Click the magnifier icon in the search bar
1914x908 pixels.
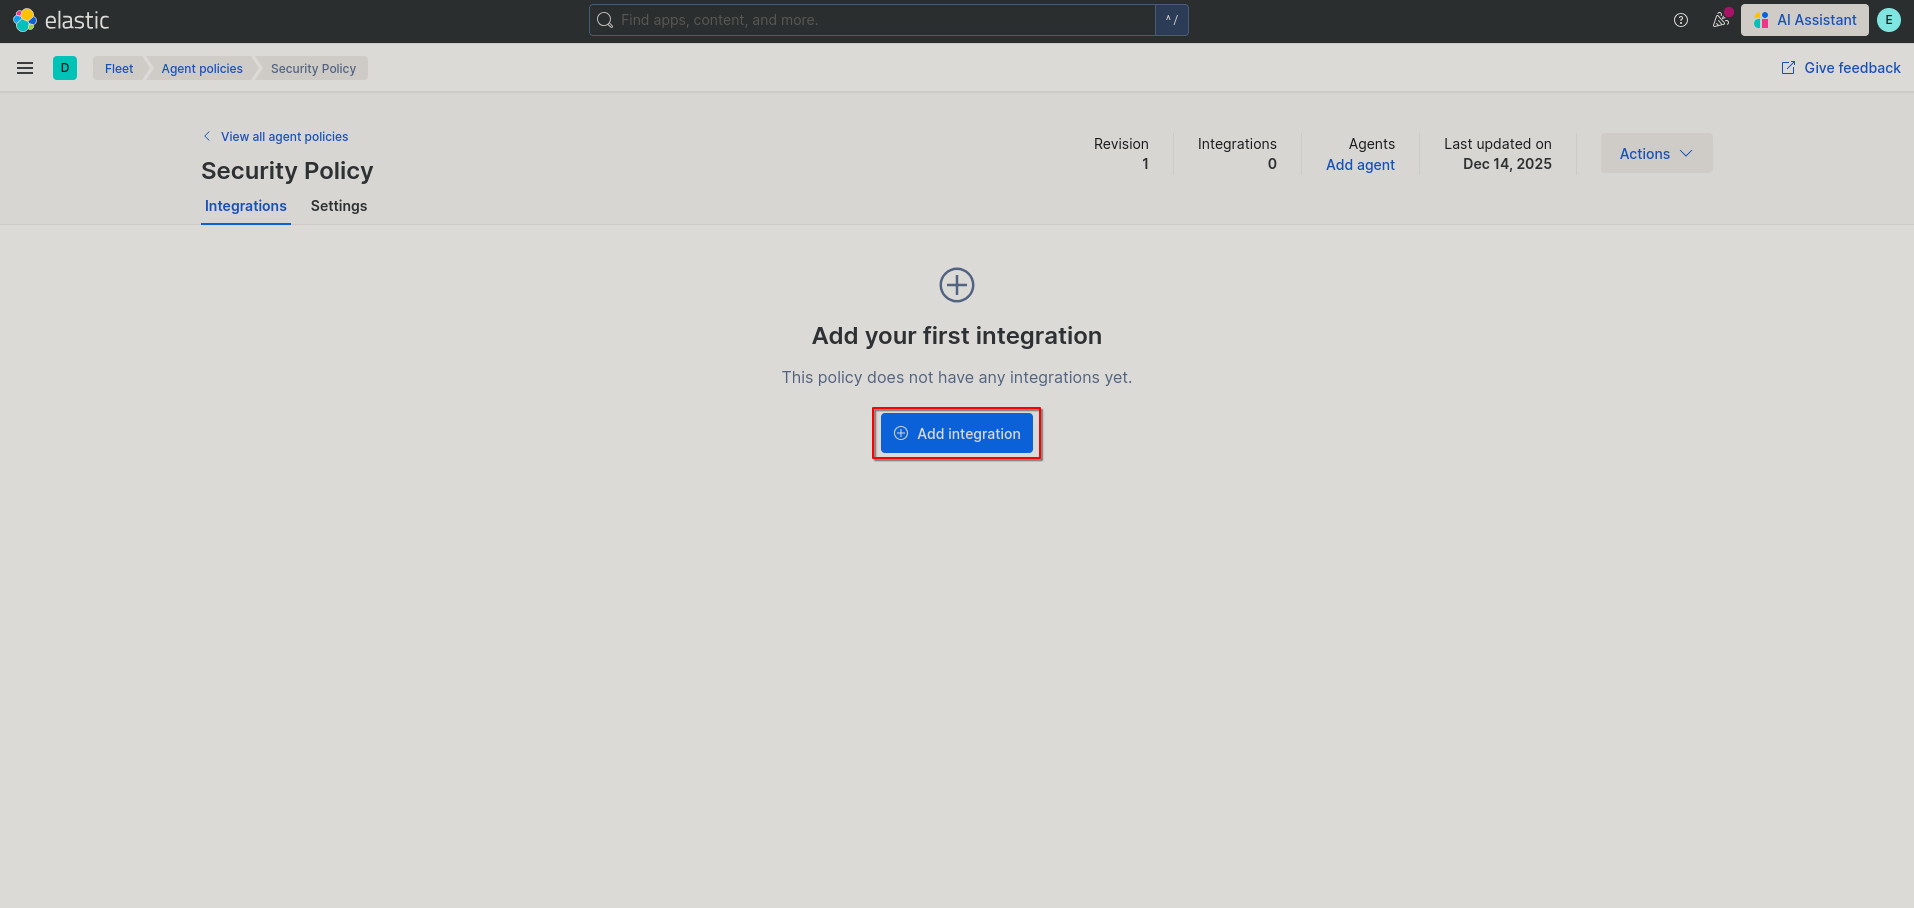[x=605, y=20]
